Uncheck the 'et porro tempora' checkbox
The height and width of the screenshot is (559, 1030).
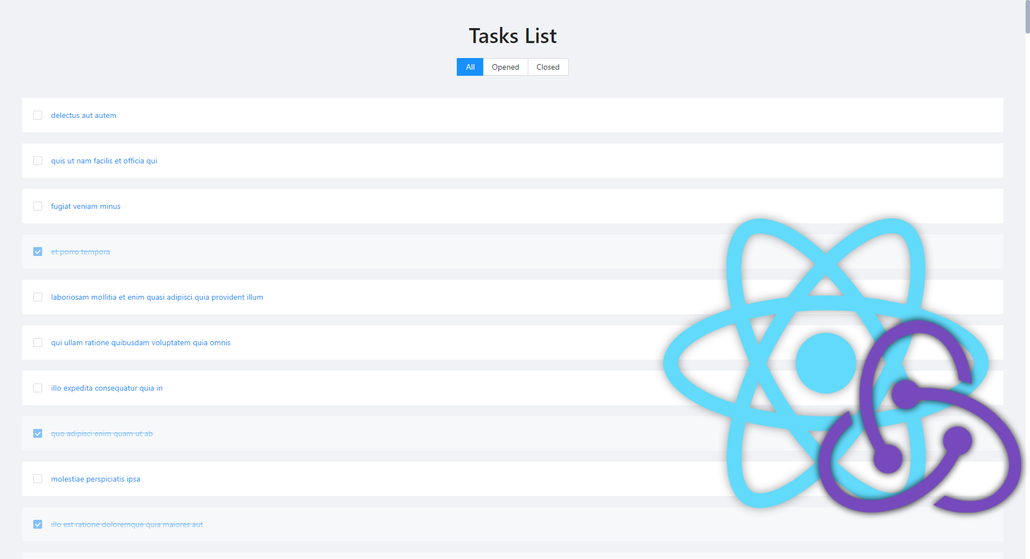pos(38,252)
